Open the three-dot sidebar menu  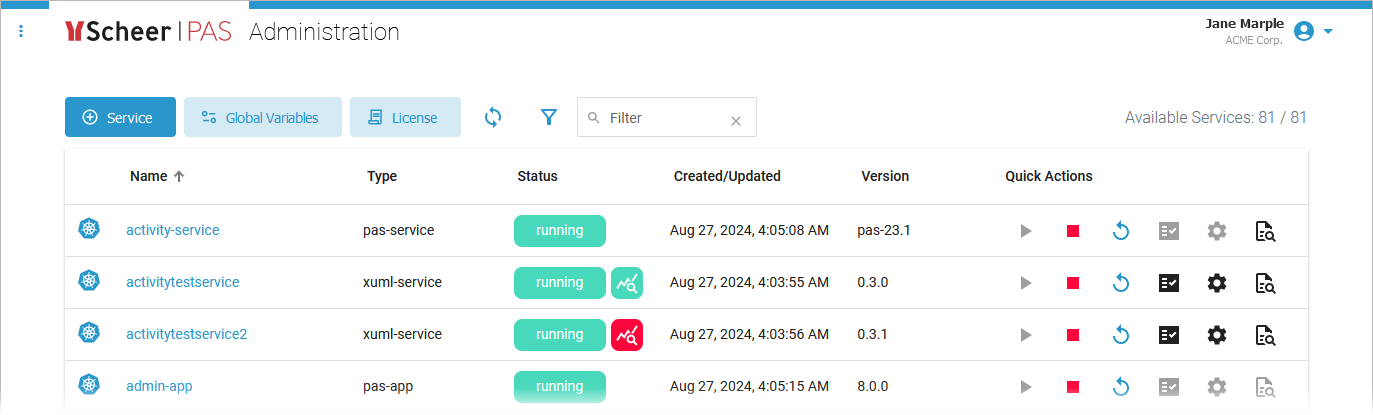(x=21, y=32)
